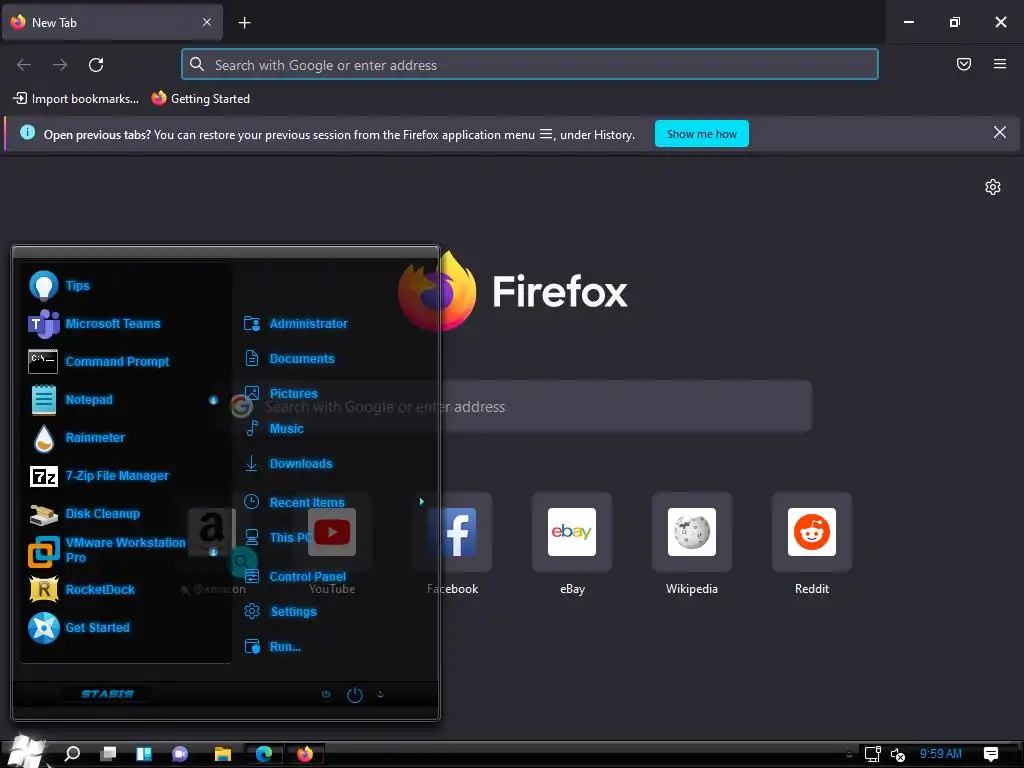Open Control Panel from start menu
Viewport: 1024px width, 768px height.
click(x=295, y=577)
